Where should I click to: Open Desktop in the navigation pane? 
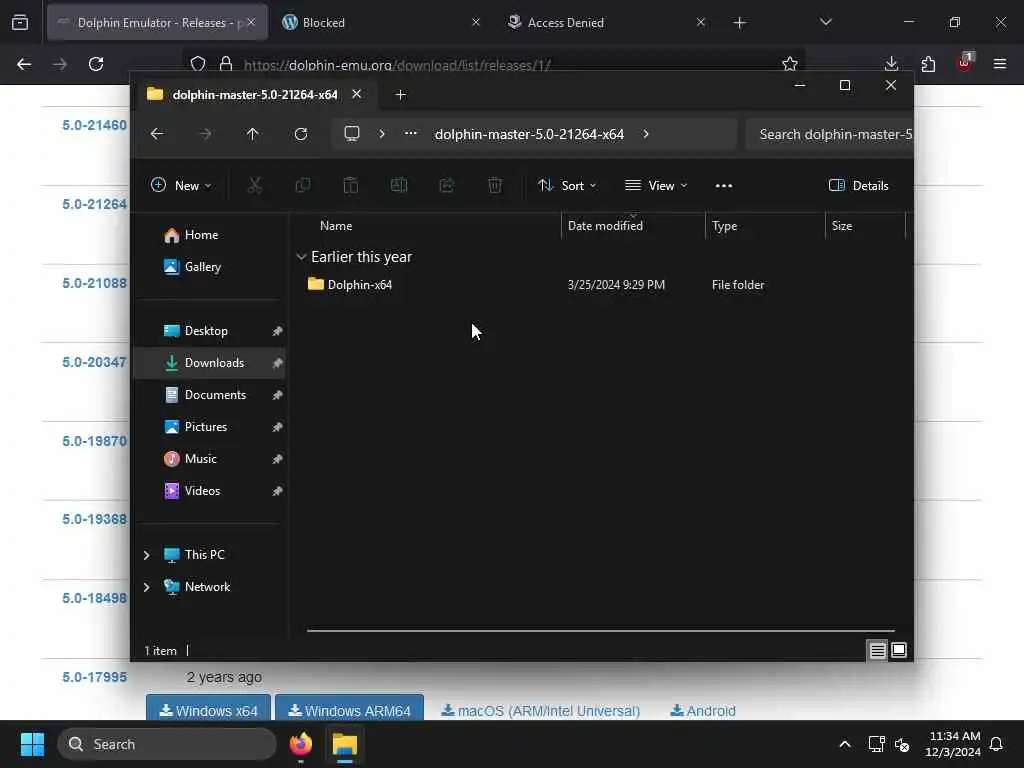coord(210,331)
